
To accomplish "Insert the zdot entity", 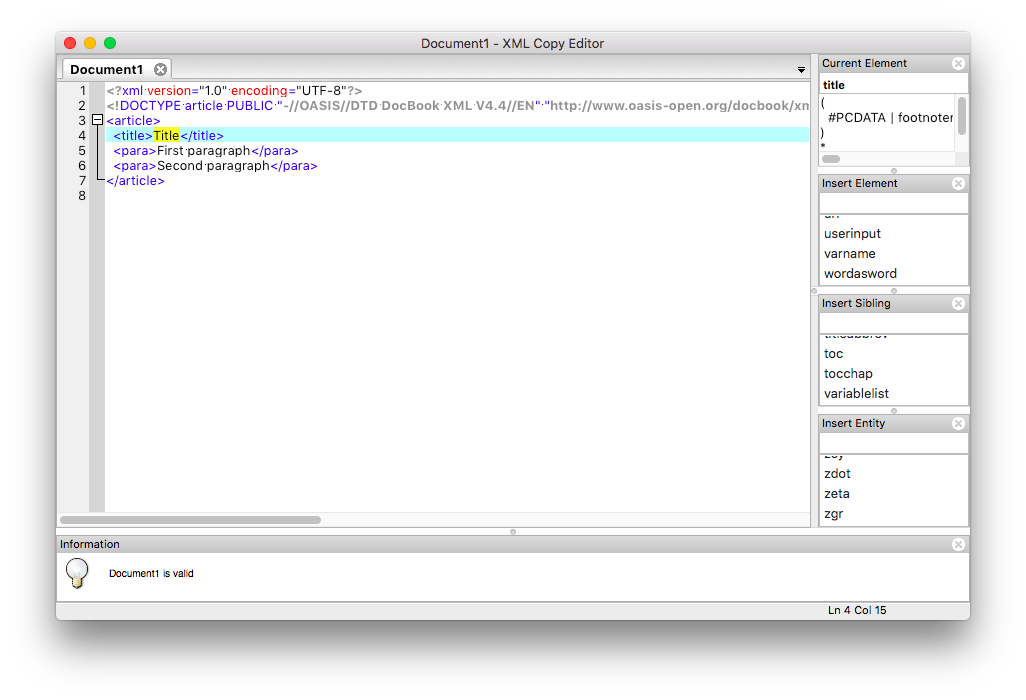I will (x=837, y=473).
